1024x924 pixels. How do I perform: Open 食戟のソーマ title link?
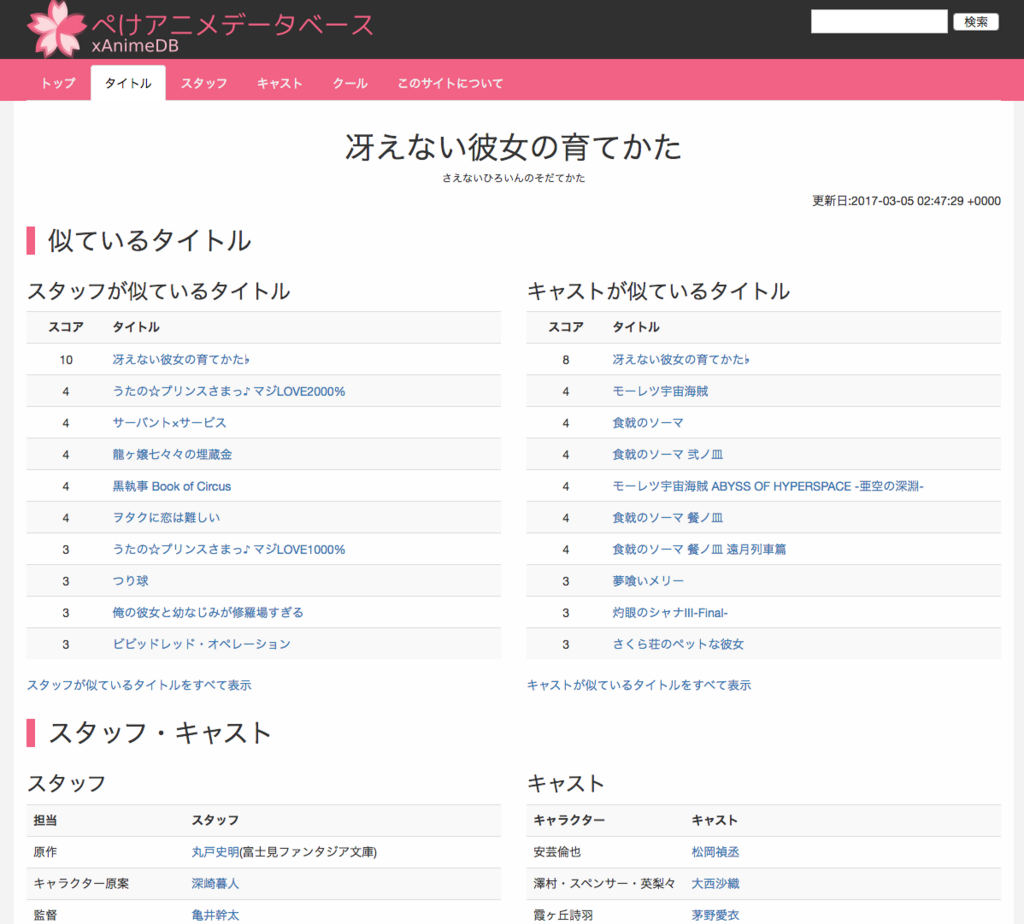click(x=647, y=422)
